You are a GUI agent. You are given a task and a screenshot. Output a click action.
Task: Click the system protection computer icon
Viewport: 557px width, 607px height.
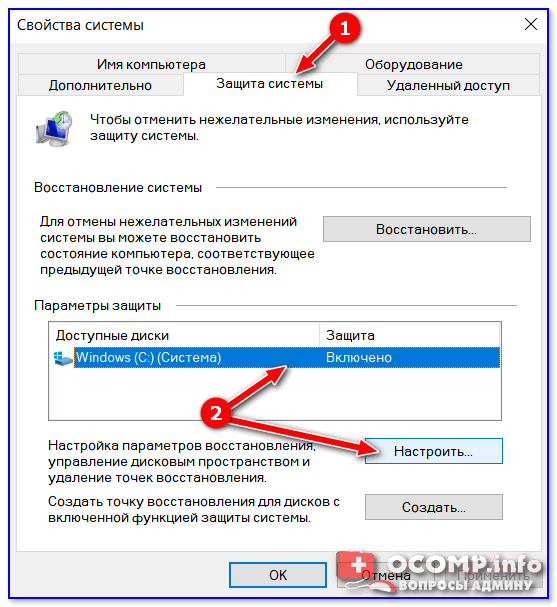[x=54, y=129]
